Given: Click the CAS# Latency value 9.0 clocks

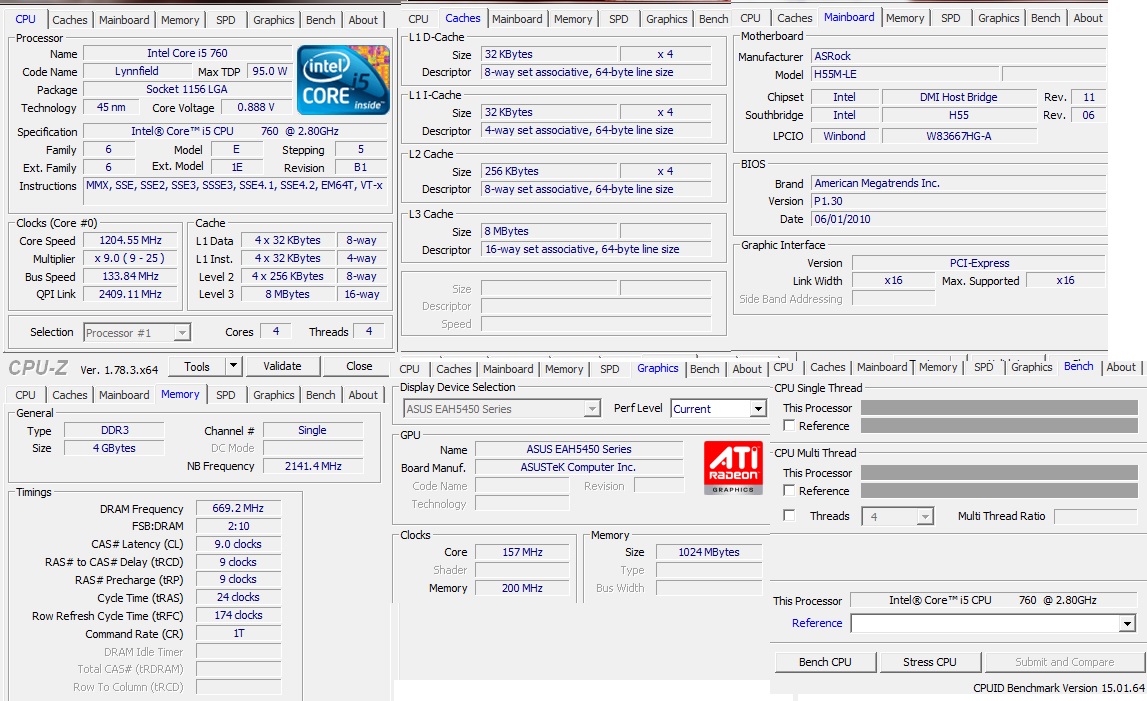Looking at the screenshot, I should point(238,544).
